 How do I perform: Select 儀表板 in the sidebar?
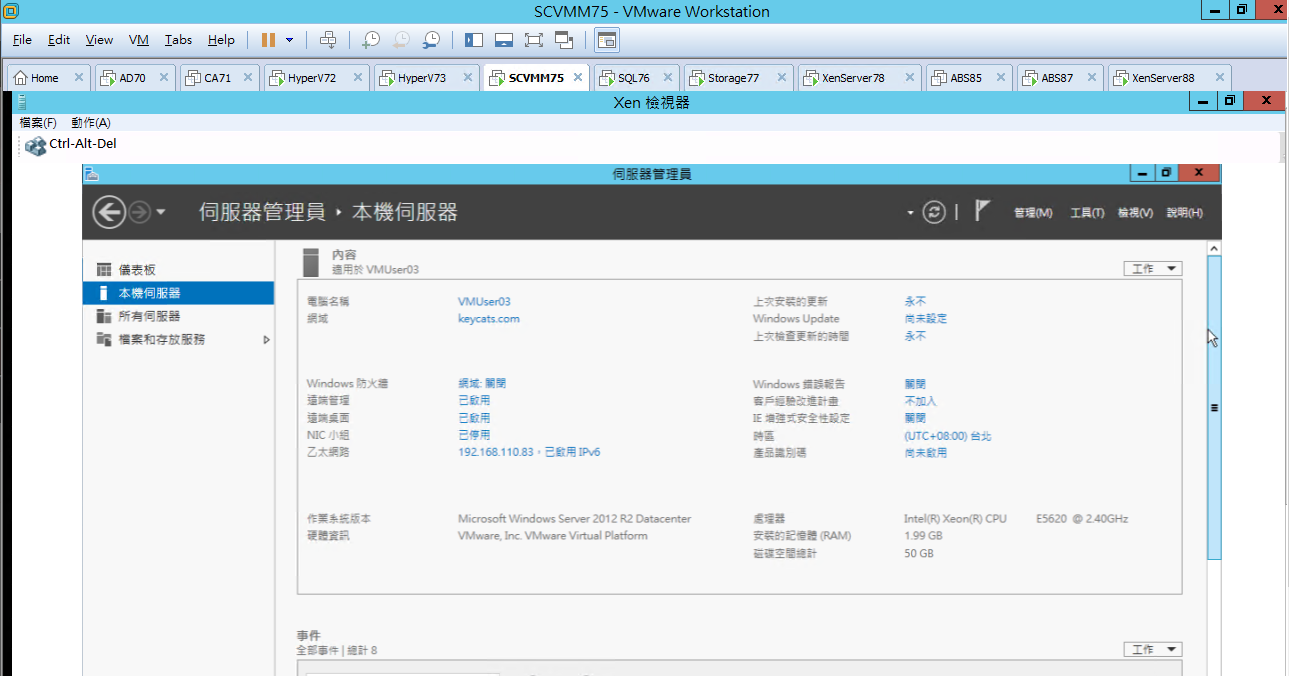tap(178, 270)
